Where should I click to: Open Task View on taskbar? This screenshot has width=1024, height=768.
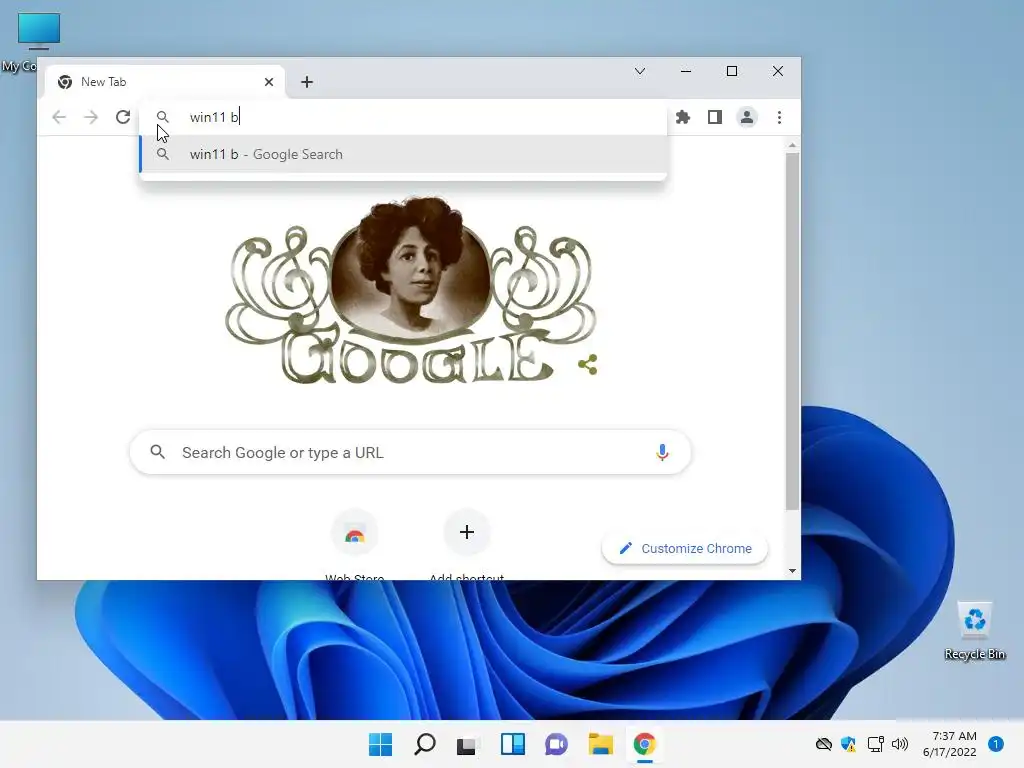(468, 744)
